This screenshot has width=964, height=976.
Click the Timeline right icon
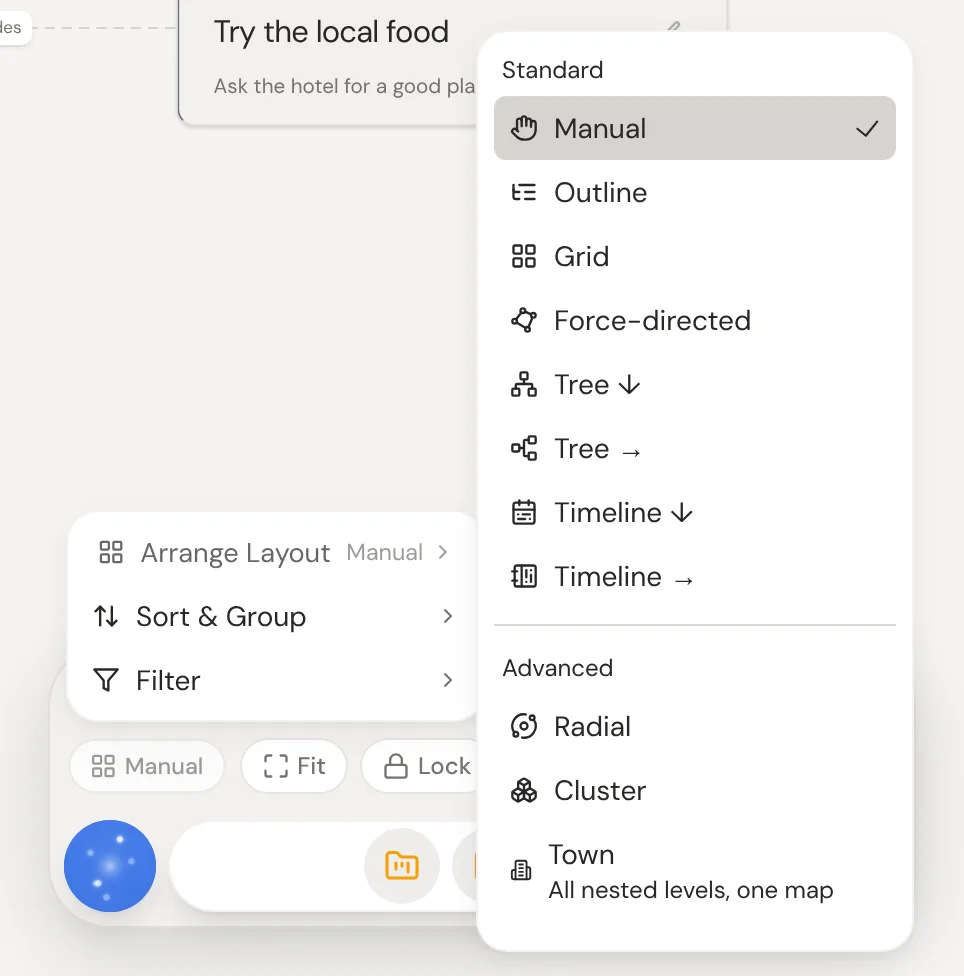(523, 576)
